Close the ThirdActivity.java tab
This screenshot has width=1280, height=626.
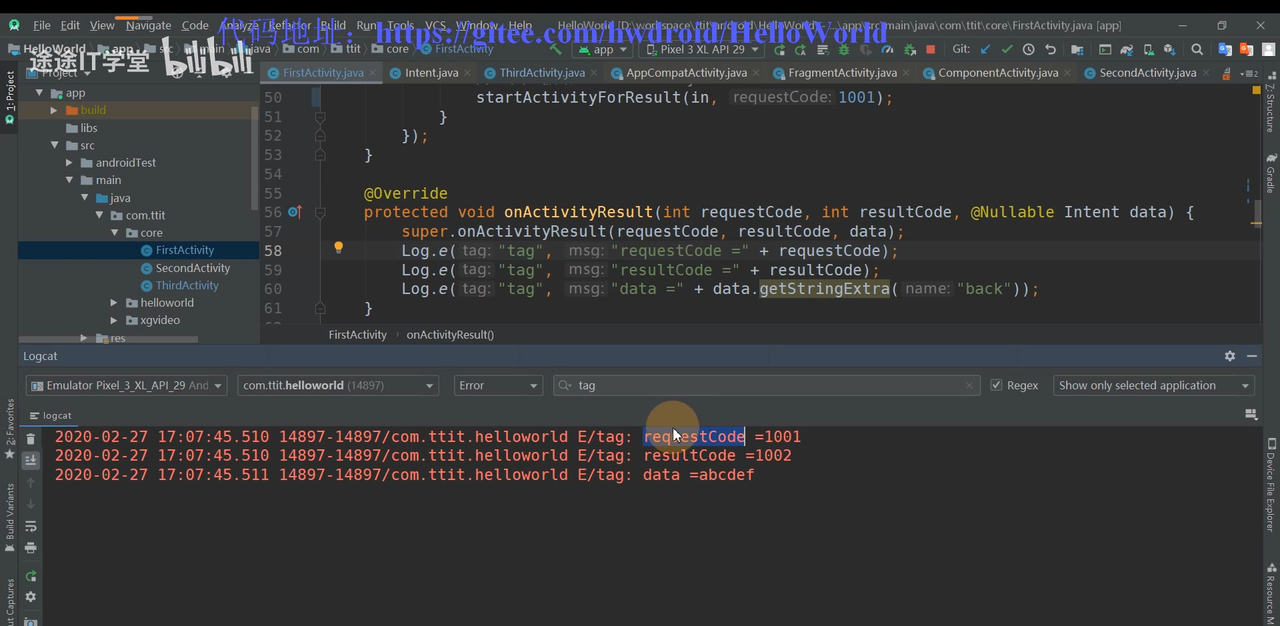(x=594, y=72)
